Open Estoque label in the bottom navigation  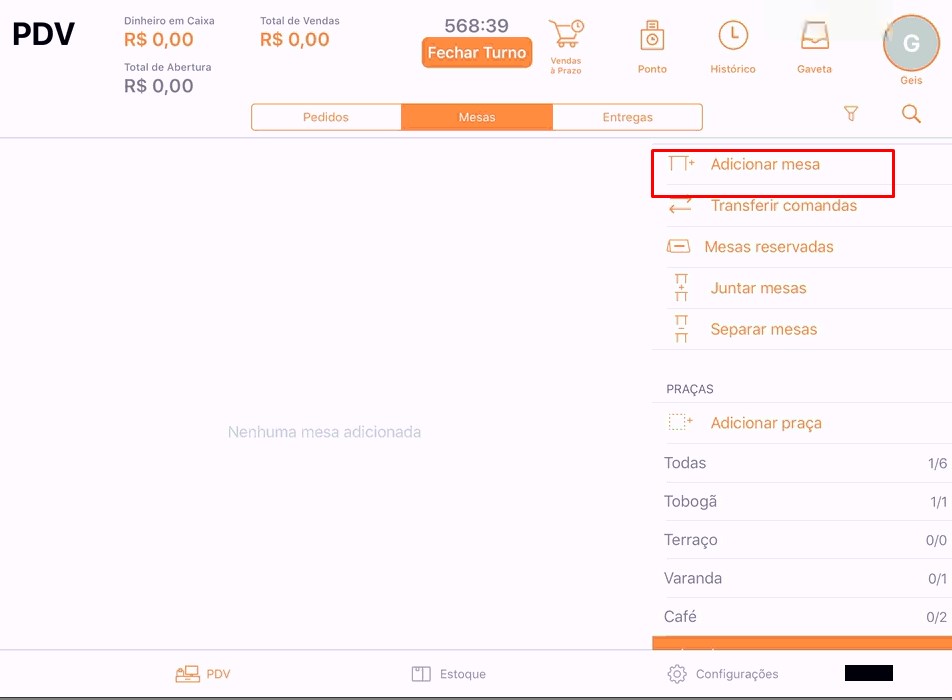click(x=463, y=674)
